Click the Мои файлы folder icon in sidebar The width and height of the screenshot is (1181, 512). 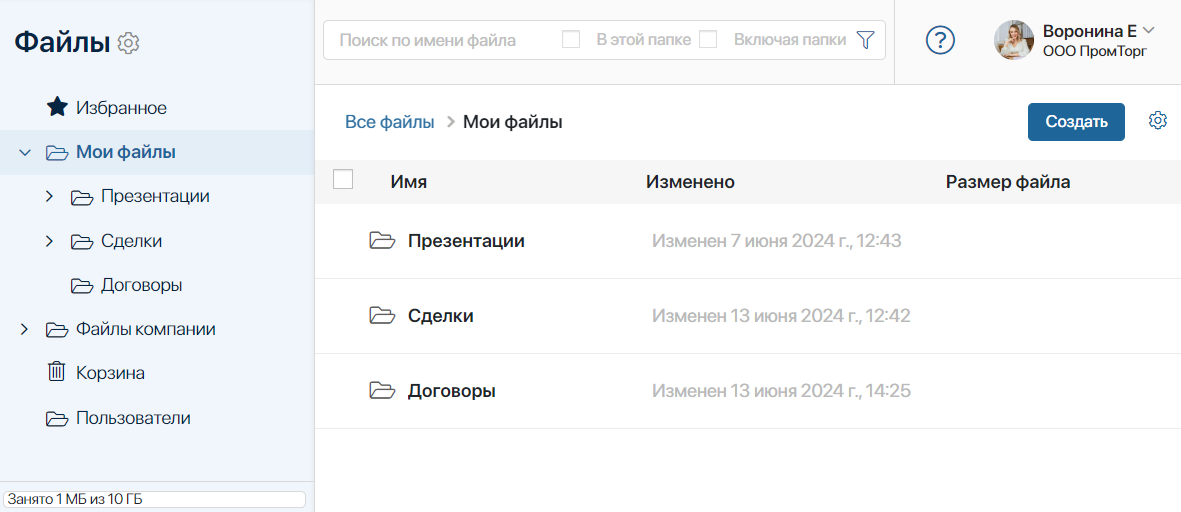56,153
